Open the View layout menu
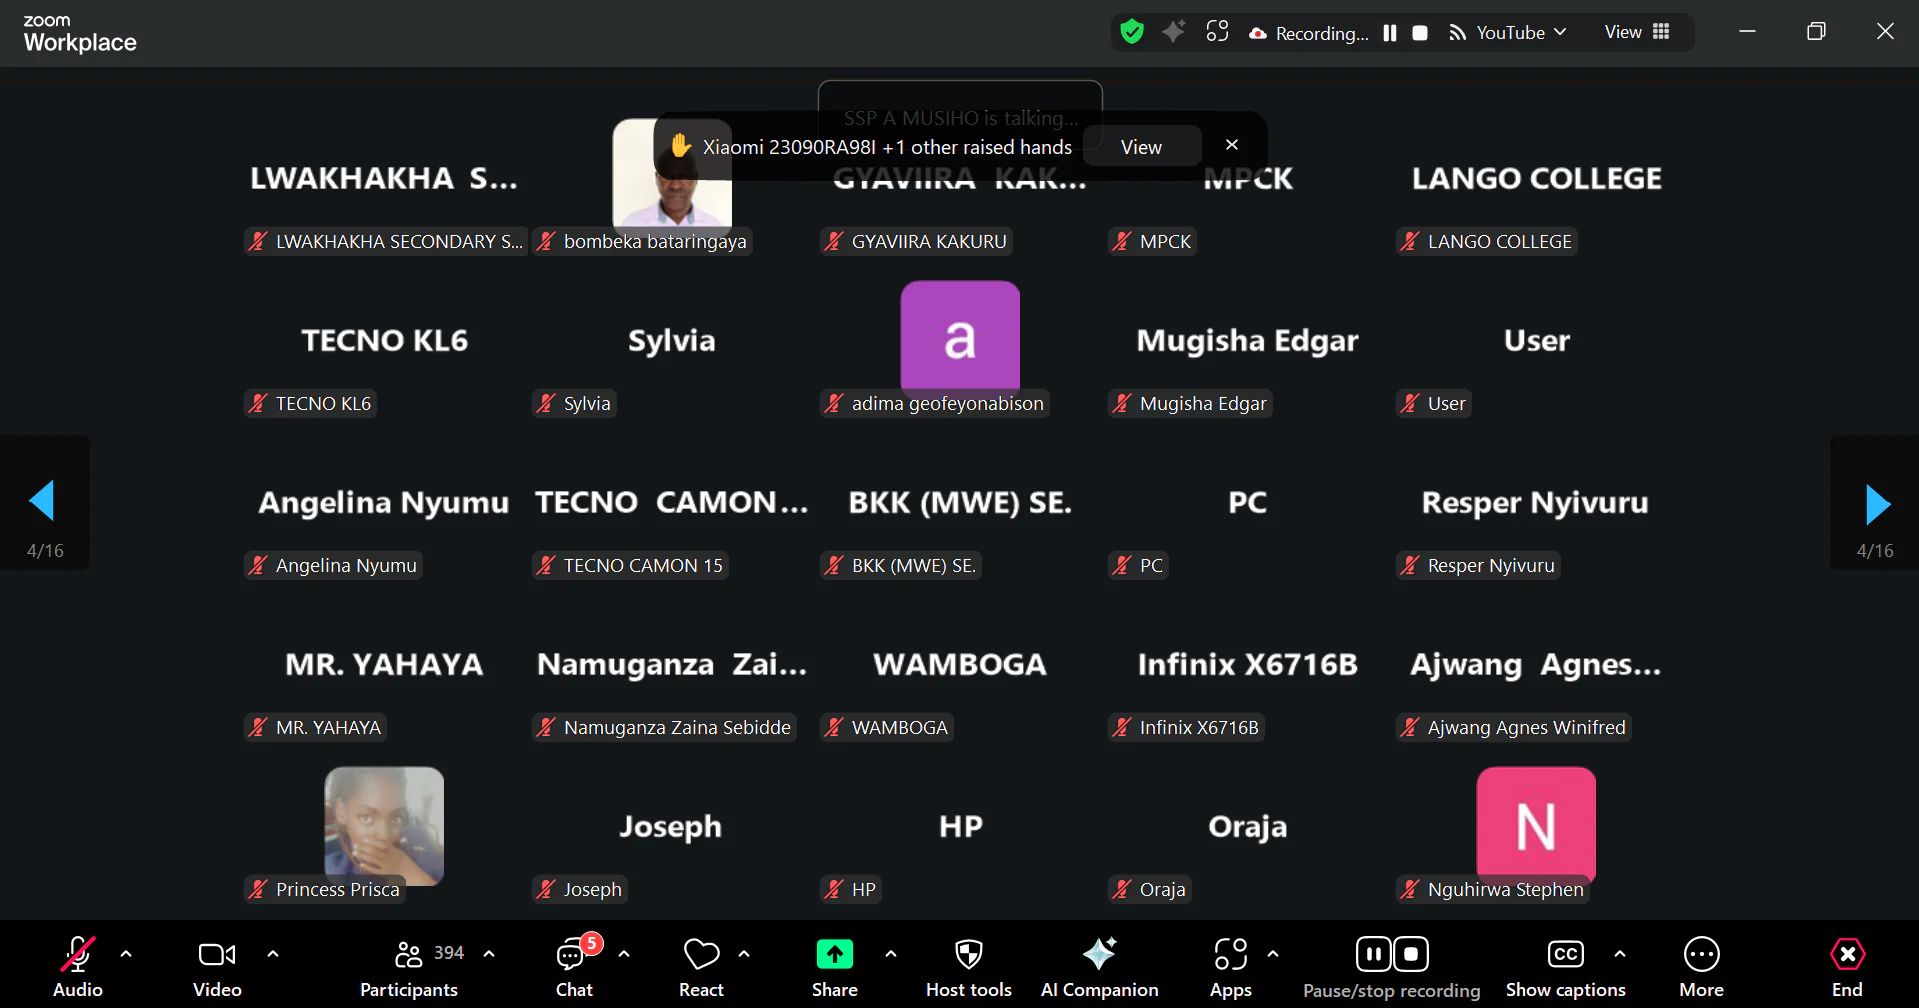Image resolution: width=1919 pixels, height=1008 pixels. [1637, 32]
